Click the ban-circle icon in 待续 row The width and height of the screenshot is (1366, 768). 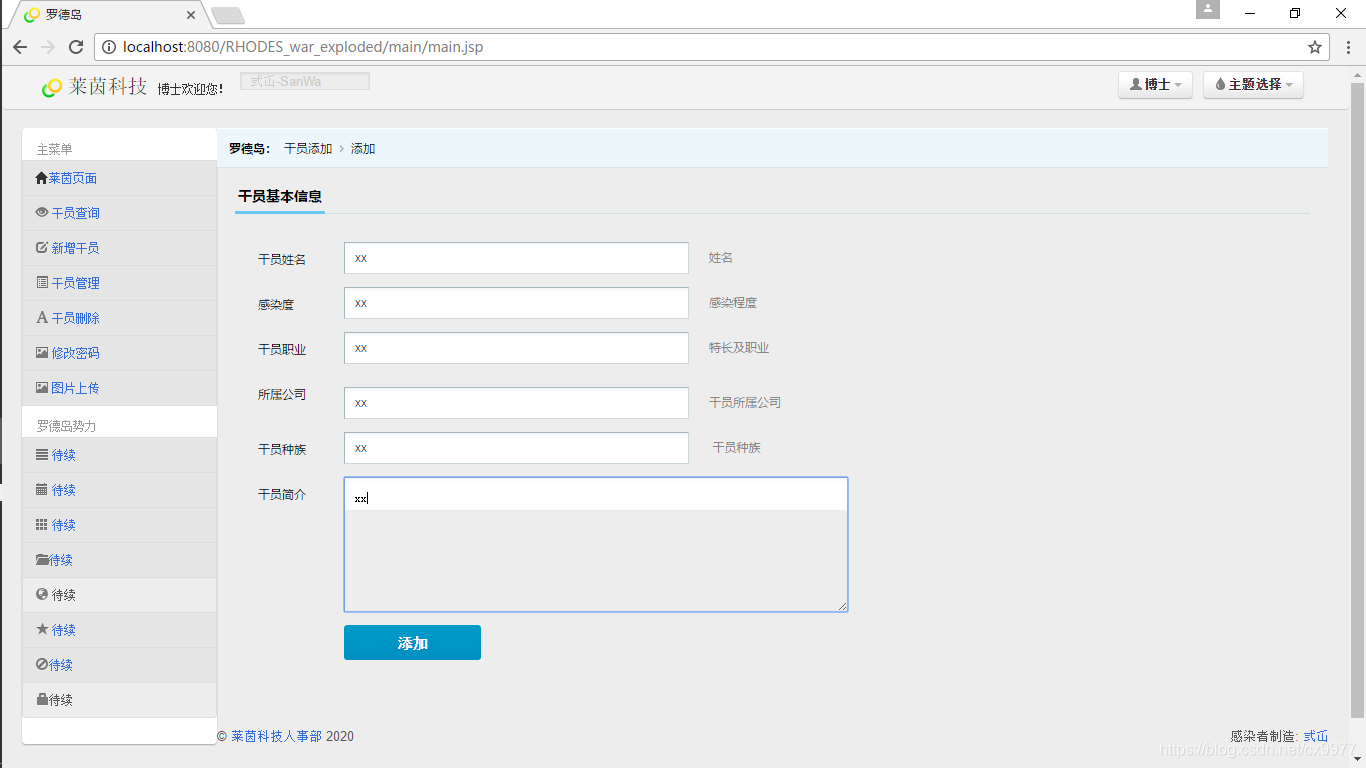pos(42,665)
